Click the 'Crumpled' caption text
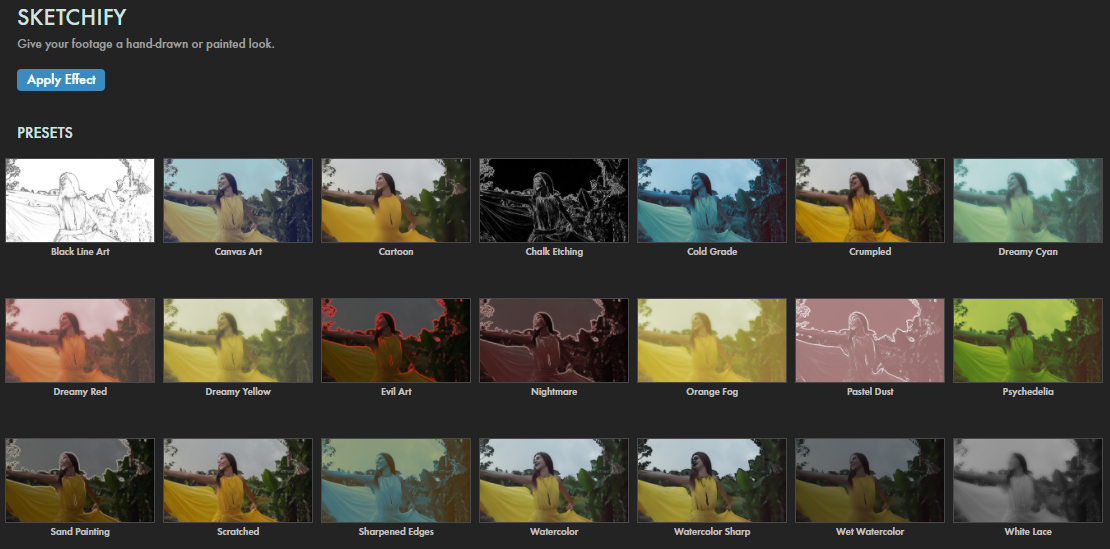The image size is (1110, 549). 869,252
